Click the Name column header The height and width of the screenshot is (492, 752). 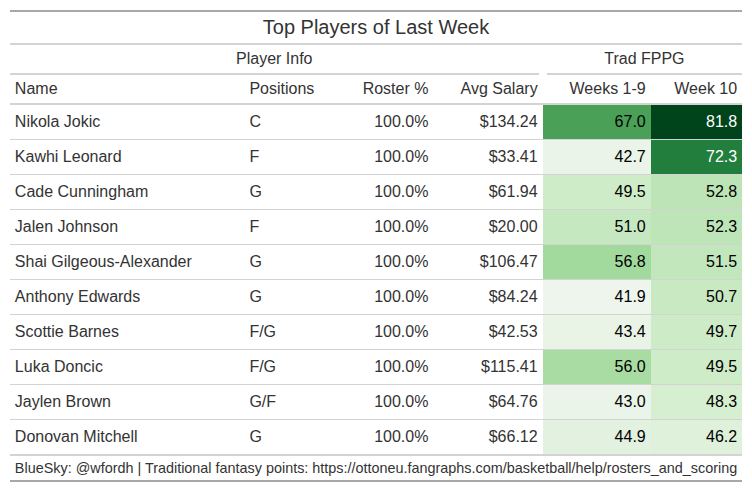coord(36,88)
